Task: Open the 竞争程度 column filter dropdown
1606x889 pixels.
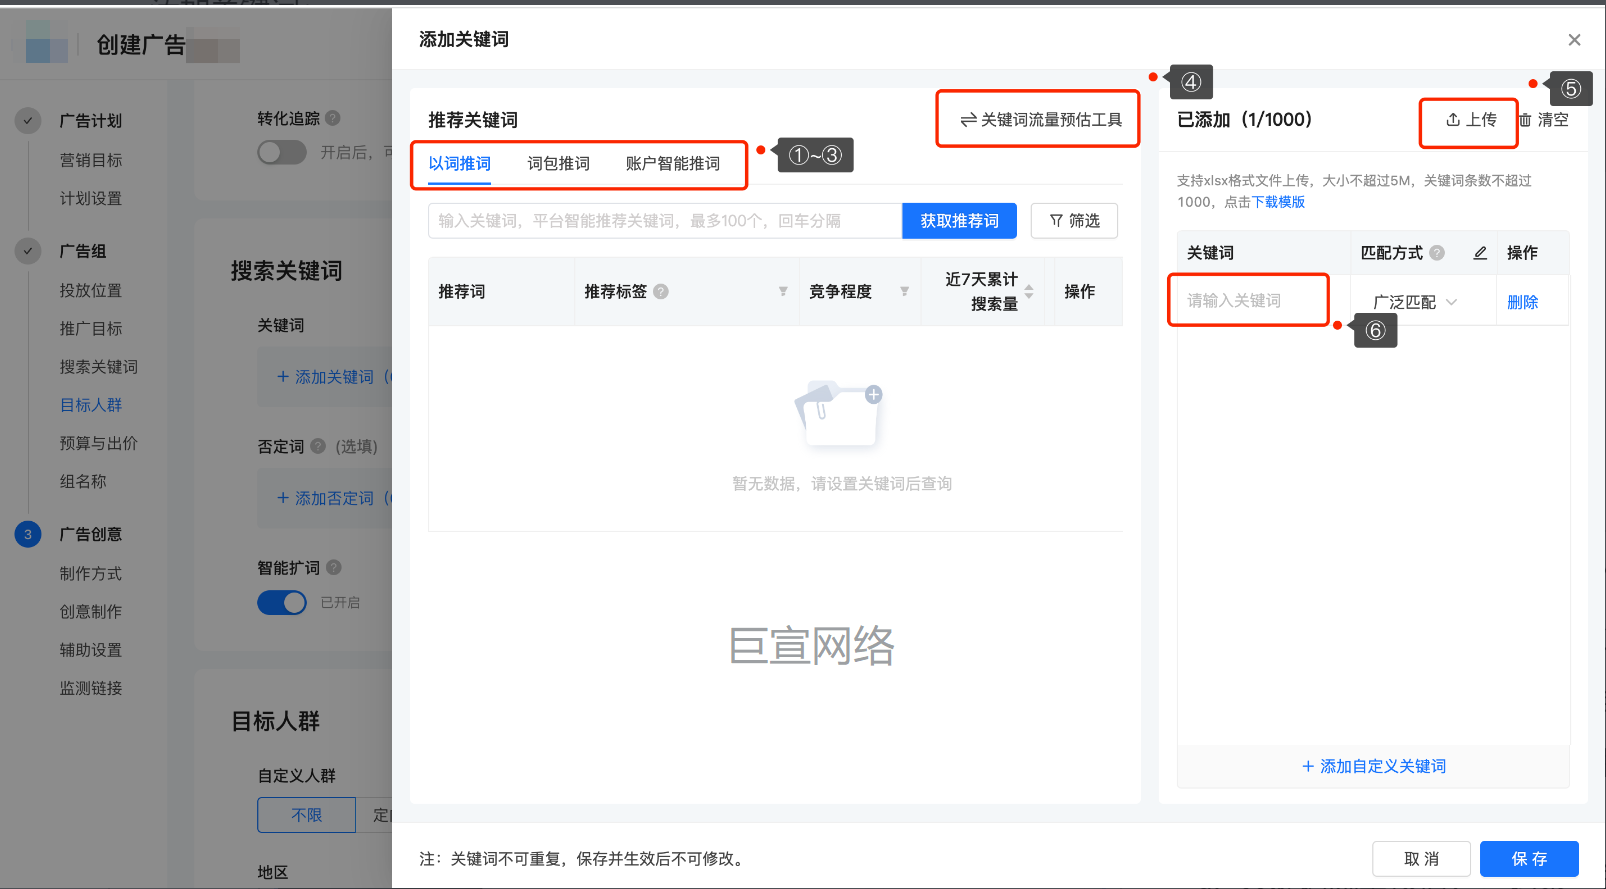Action: click(x=904, y=292)
